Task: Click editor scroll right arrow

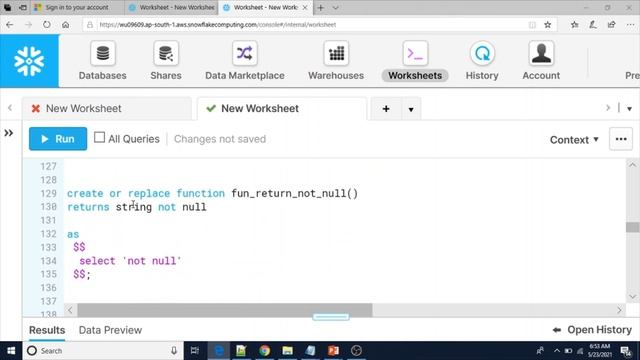Action: click(x=619, y=310)
